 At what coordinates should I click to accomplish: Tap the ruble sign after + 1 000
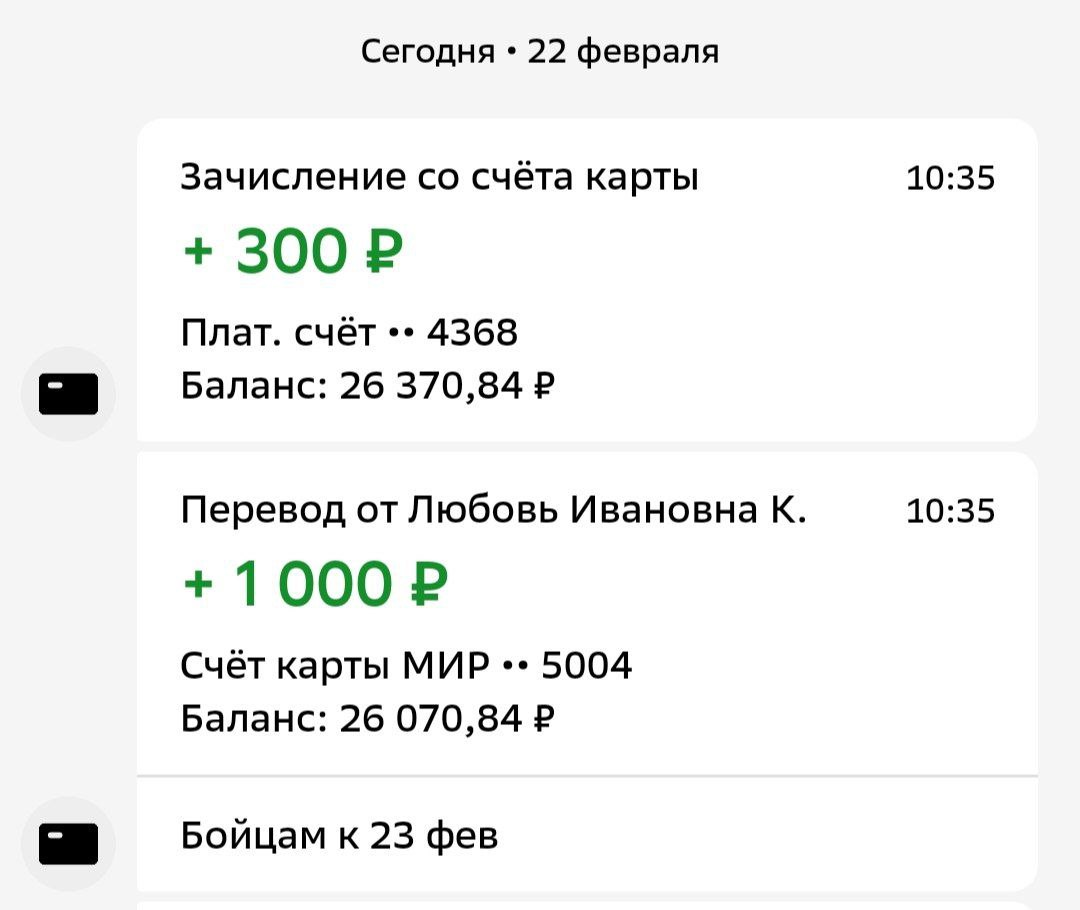pos(428,585)
